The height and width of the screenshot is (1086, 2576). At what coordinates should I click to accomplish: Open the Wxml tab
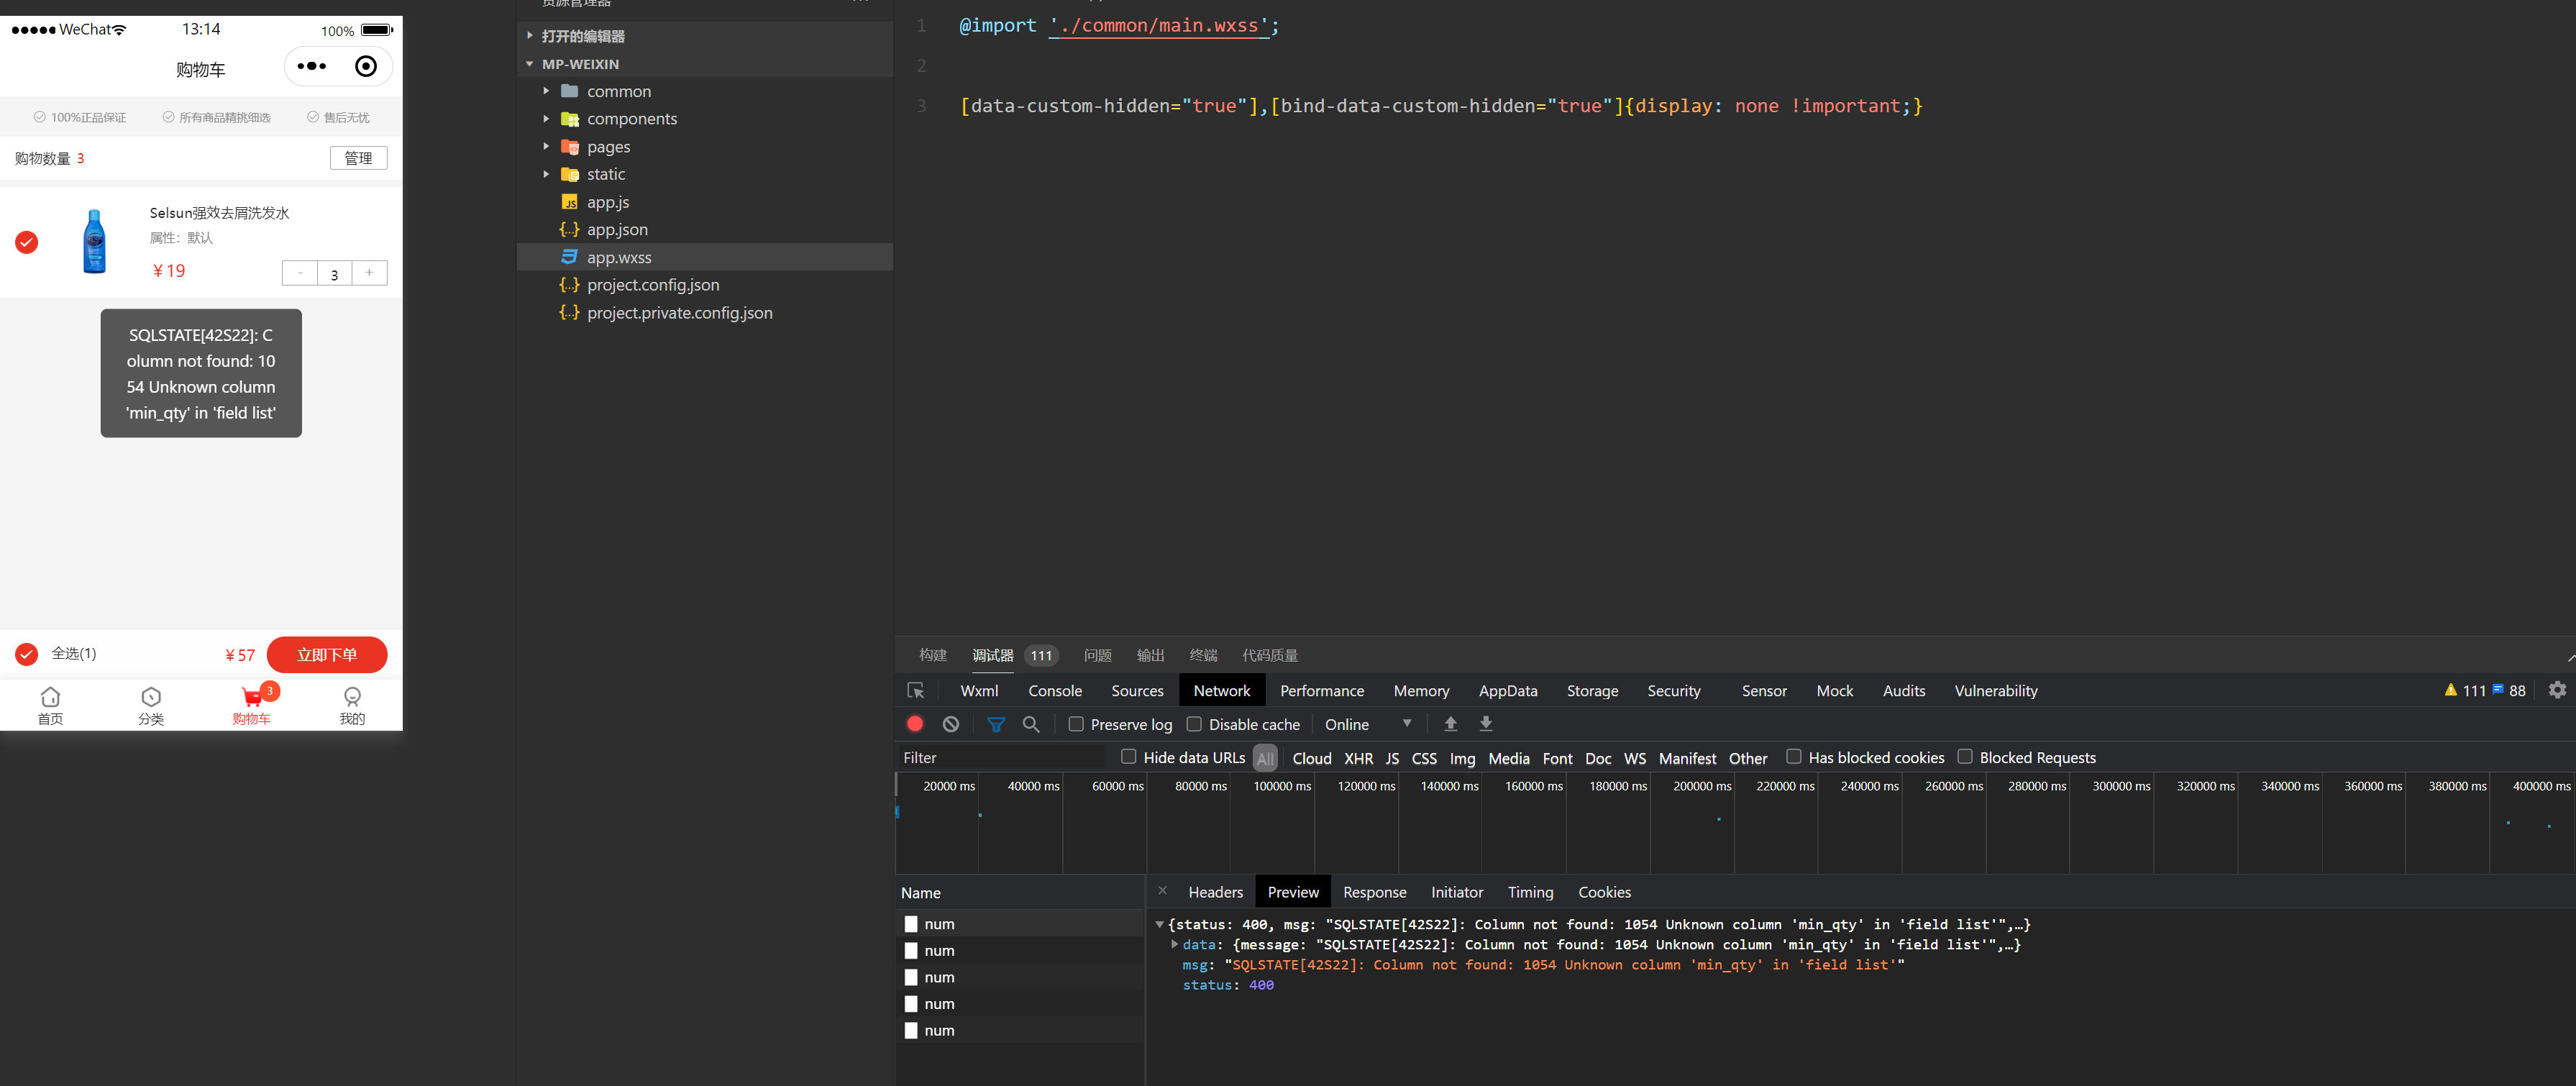[979, 691]
